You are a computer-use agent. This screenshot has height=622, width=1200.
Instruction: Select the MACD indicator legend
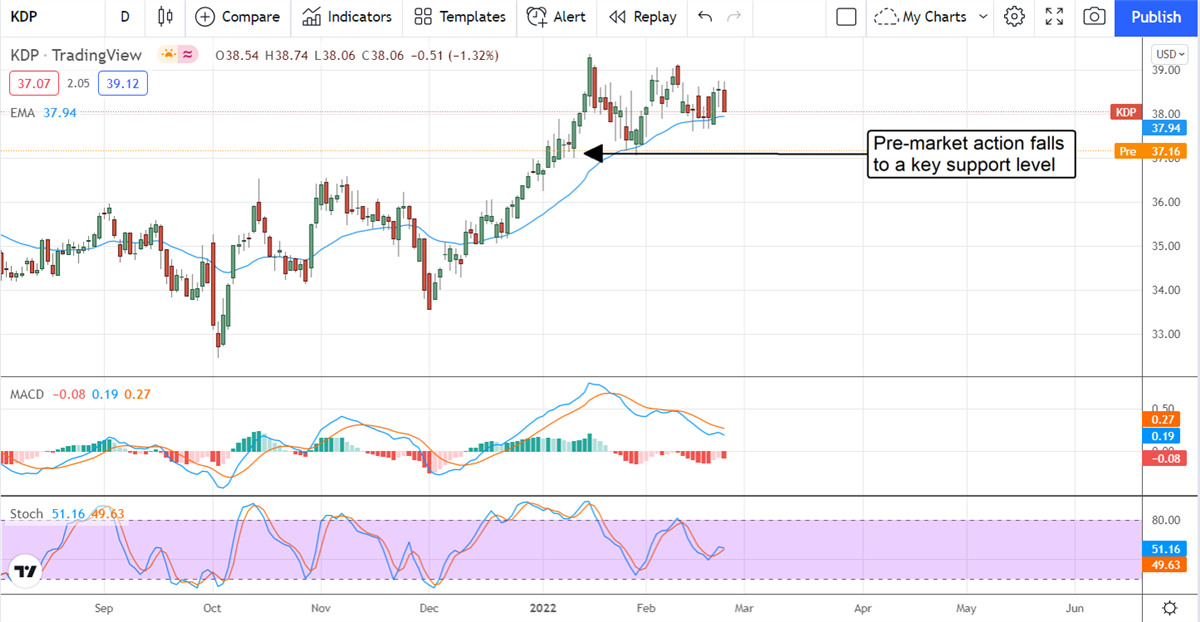[x=27, y=394]
